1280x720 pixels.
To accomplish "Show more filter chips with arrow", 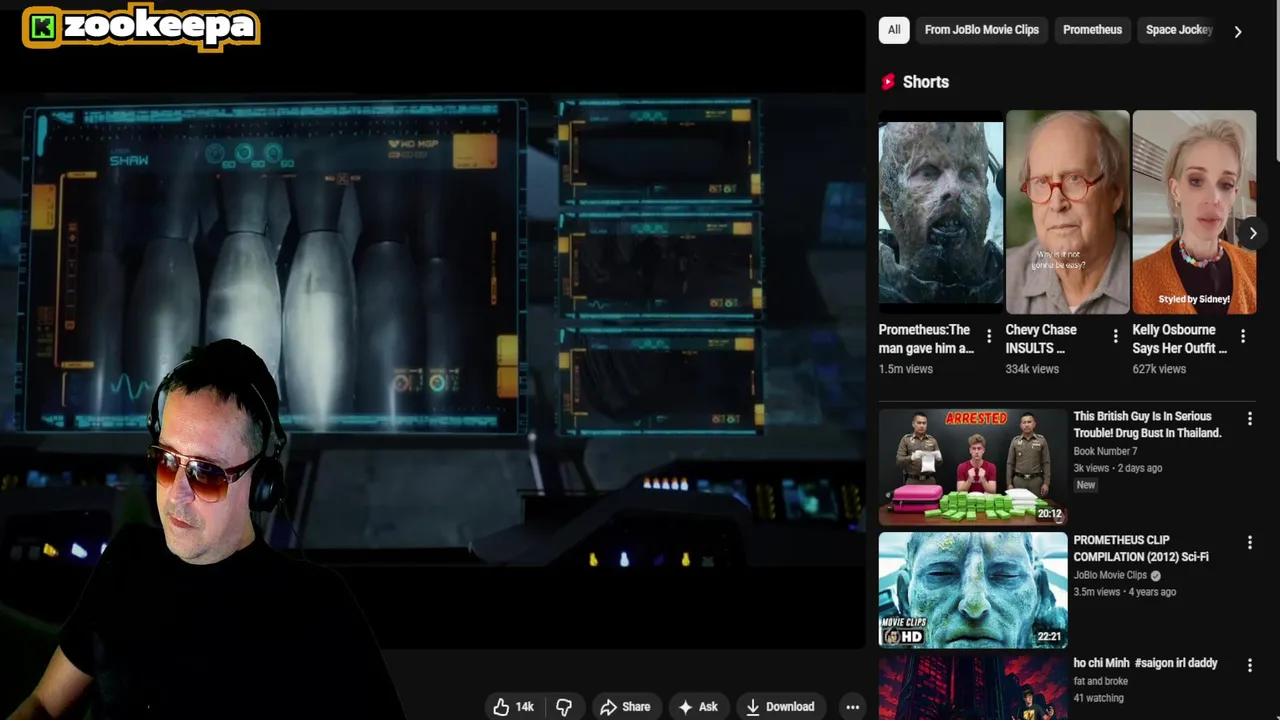I will click(x=1238, y=31).
